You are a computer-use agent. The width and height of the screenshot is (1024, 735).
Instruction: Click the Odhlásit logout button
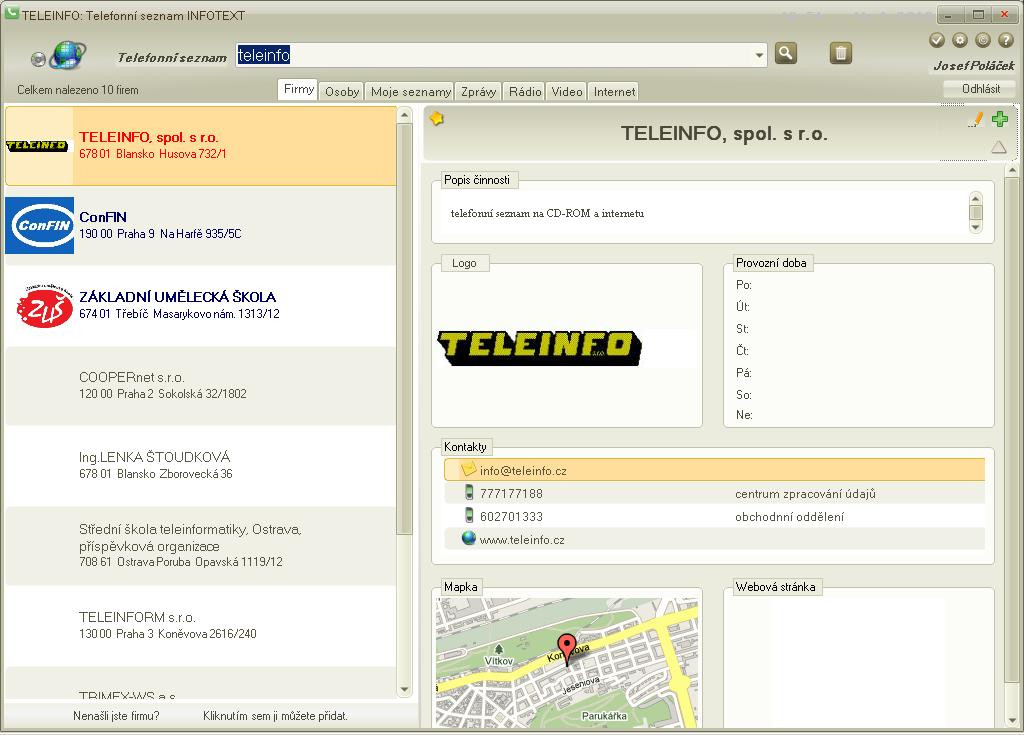tap(980, 89)
